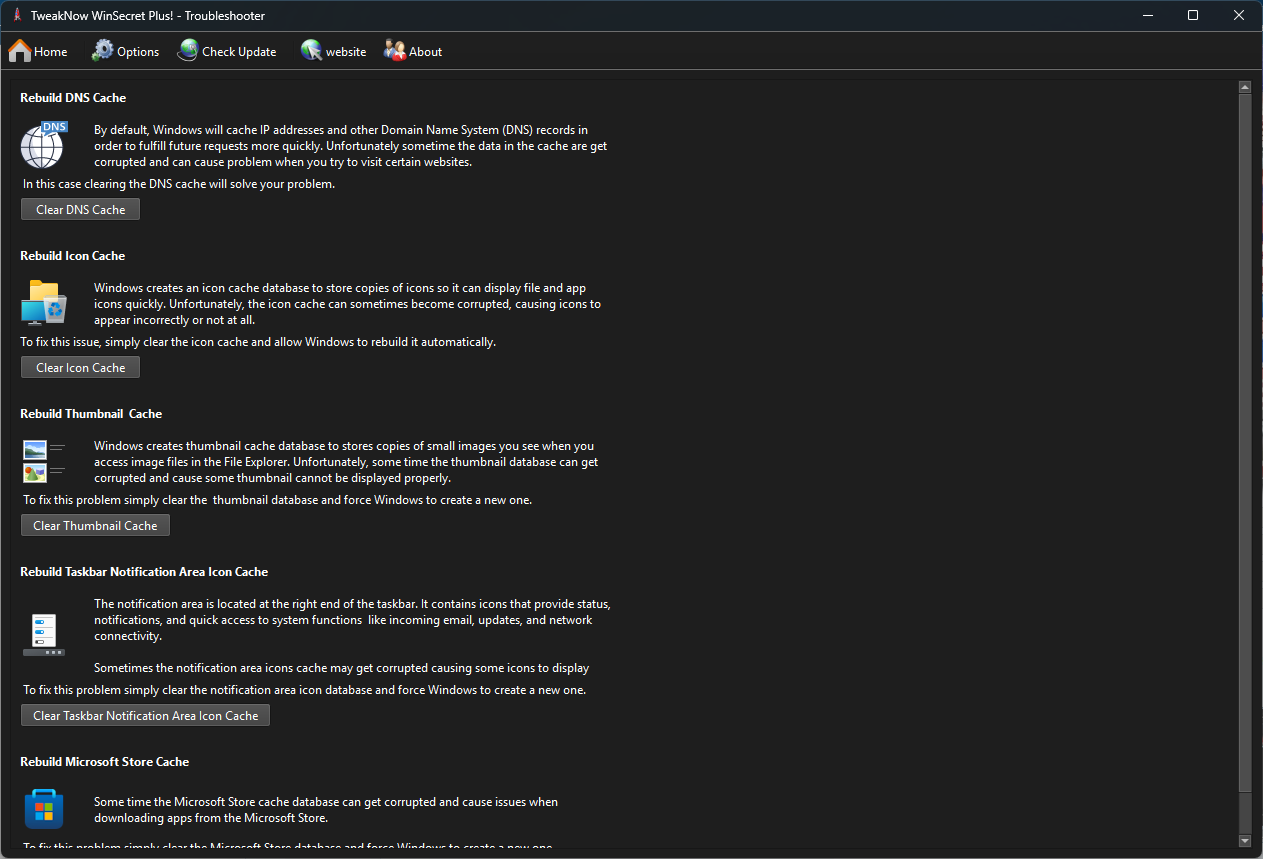1263x859 pixels.
Task: Click the Rebuild DNS Cache heading
Action: pyautogui.click(x=73, y=98)
